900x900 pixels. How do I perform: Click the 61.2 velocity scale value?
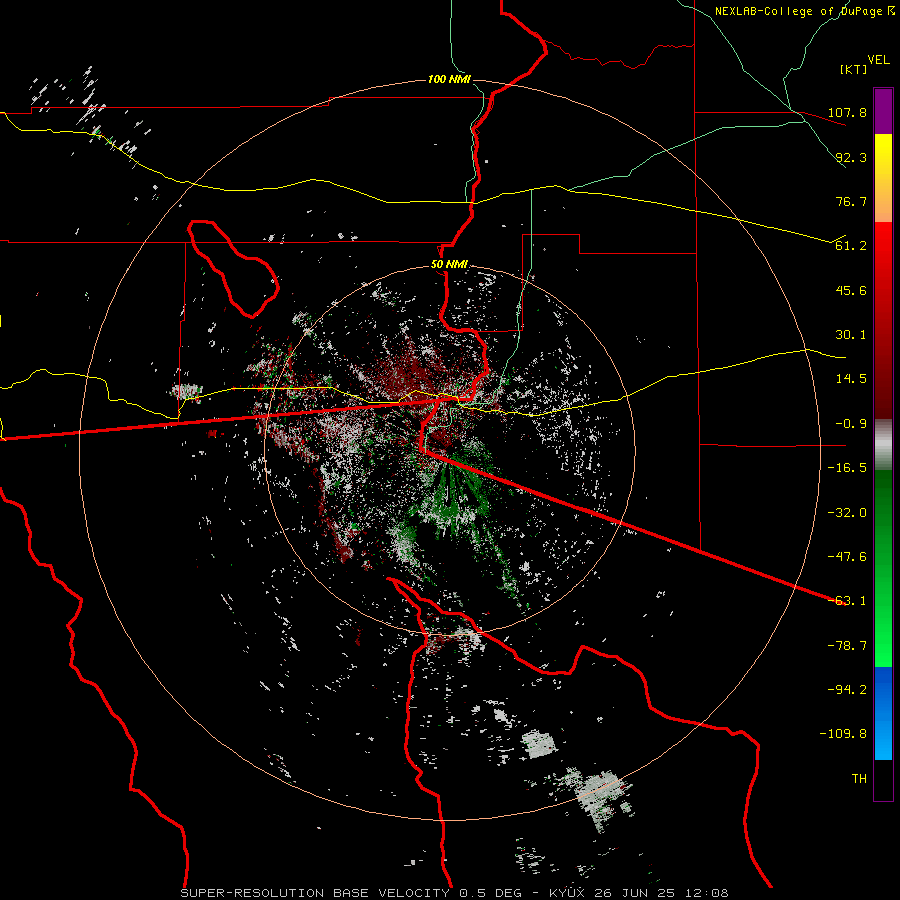[851, 246]
